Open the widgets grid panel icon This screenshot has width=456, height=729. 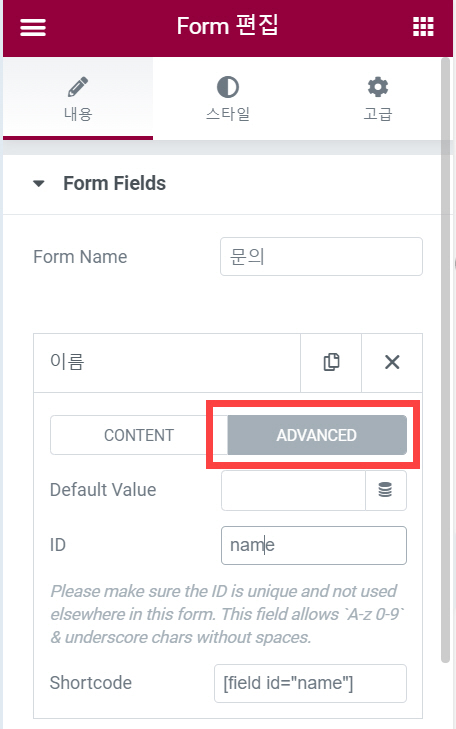(423, 27)
